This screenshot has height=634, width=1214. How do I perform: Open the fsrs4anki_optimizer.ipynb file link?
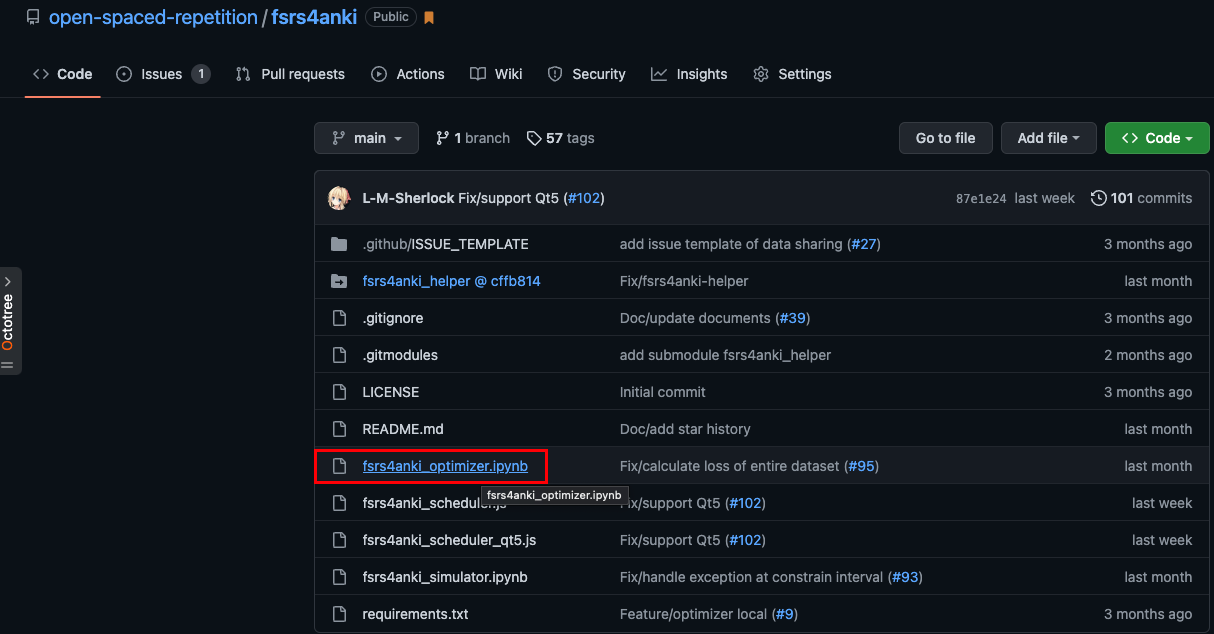click(x=445, y=466)
